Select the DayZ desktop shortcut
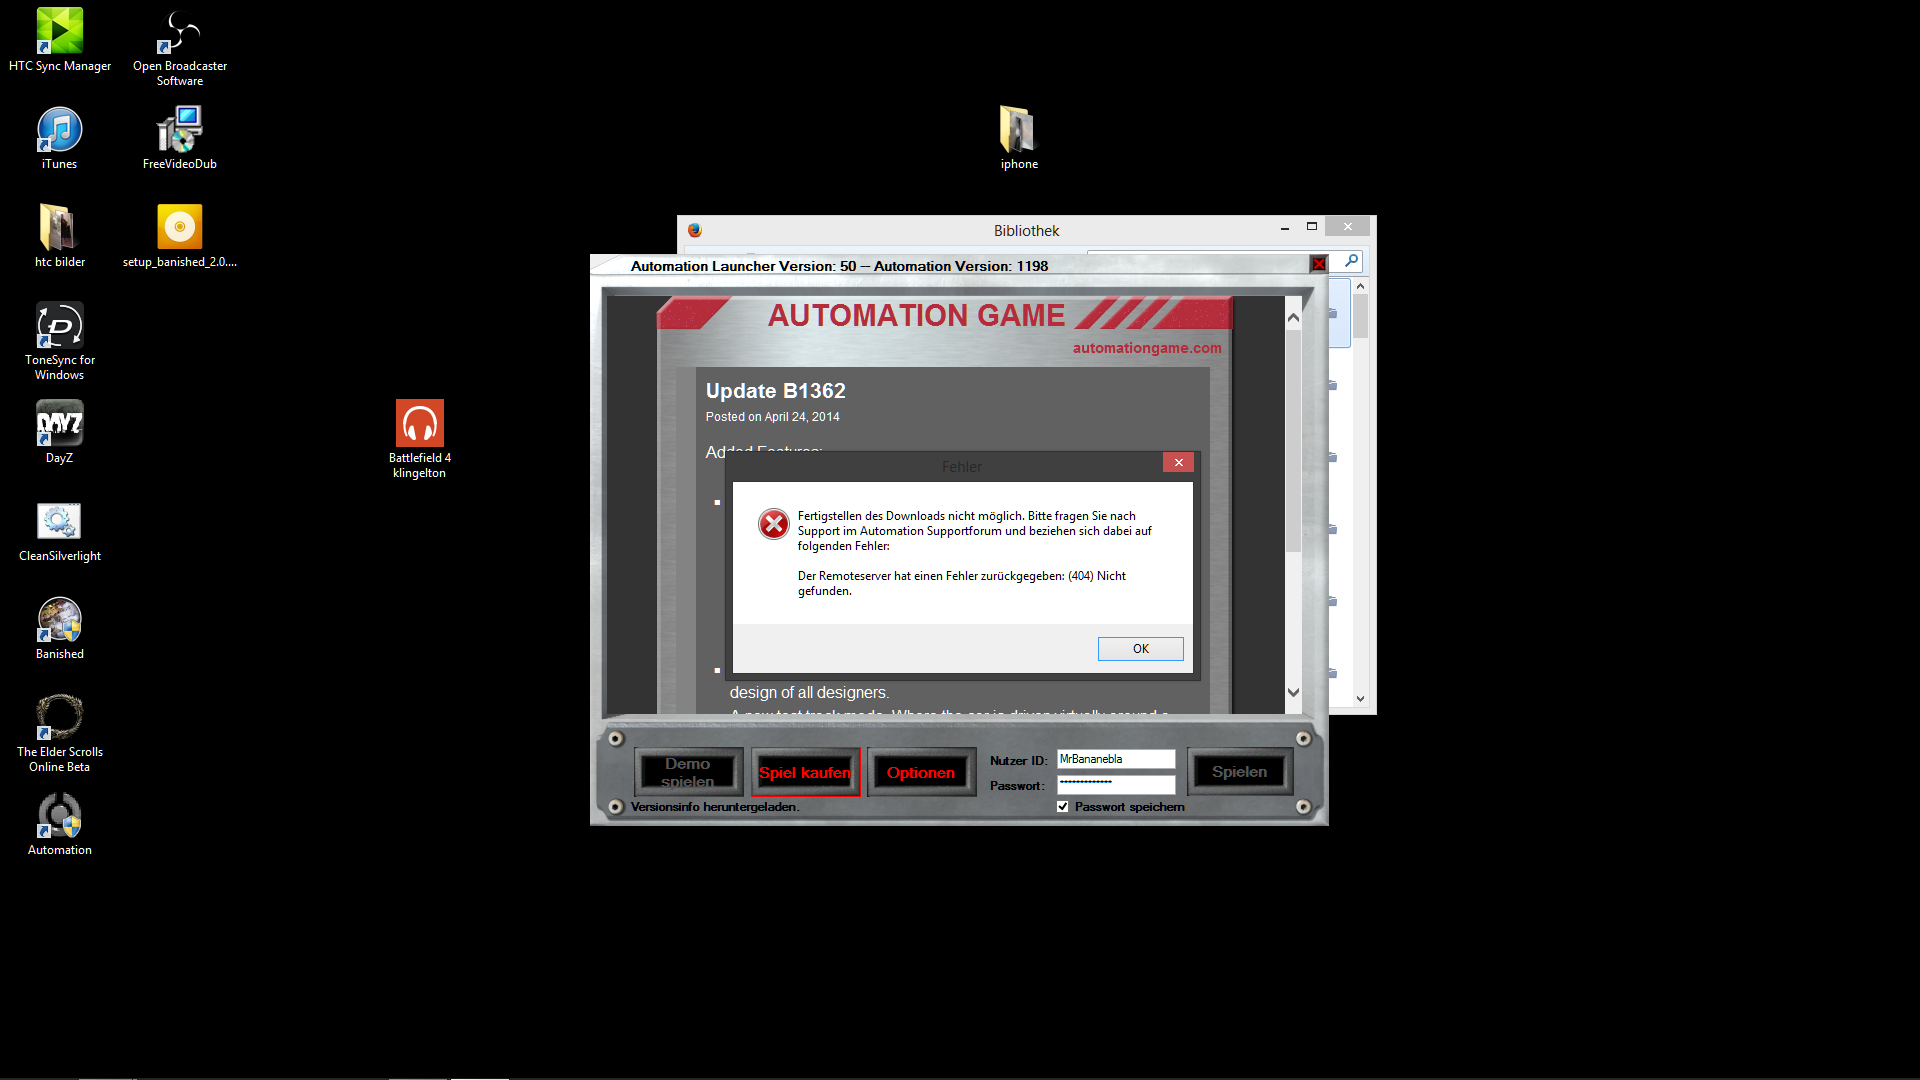Image resolution: width=1920 pixels, height=1080 pixels. (x=60, y=432)
